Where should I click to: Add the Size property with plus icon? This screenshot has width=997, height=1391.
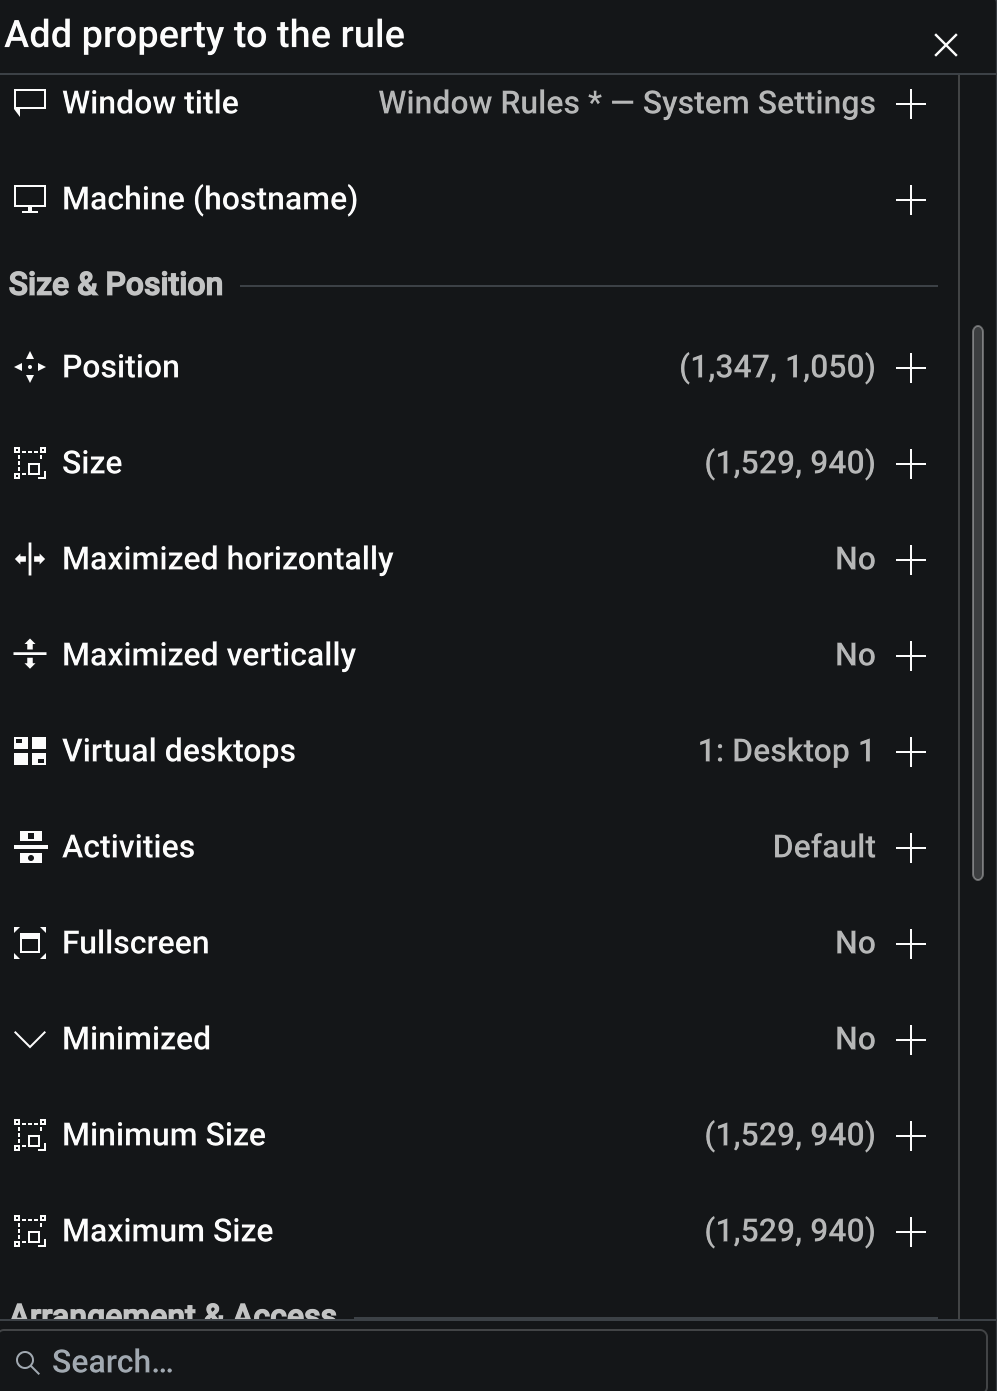pyautogui.click(x=910, y=464)
